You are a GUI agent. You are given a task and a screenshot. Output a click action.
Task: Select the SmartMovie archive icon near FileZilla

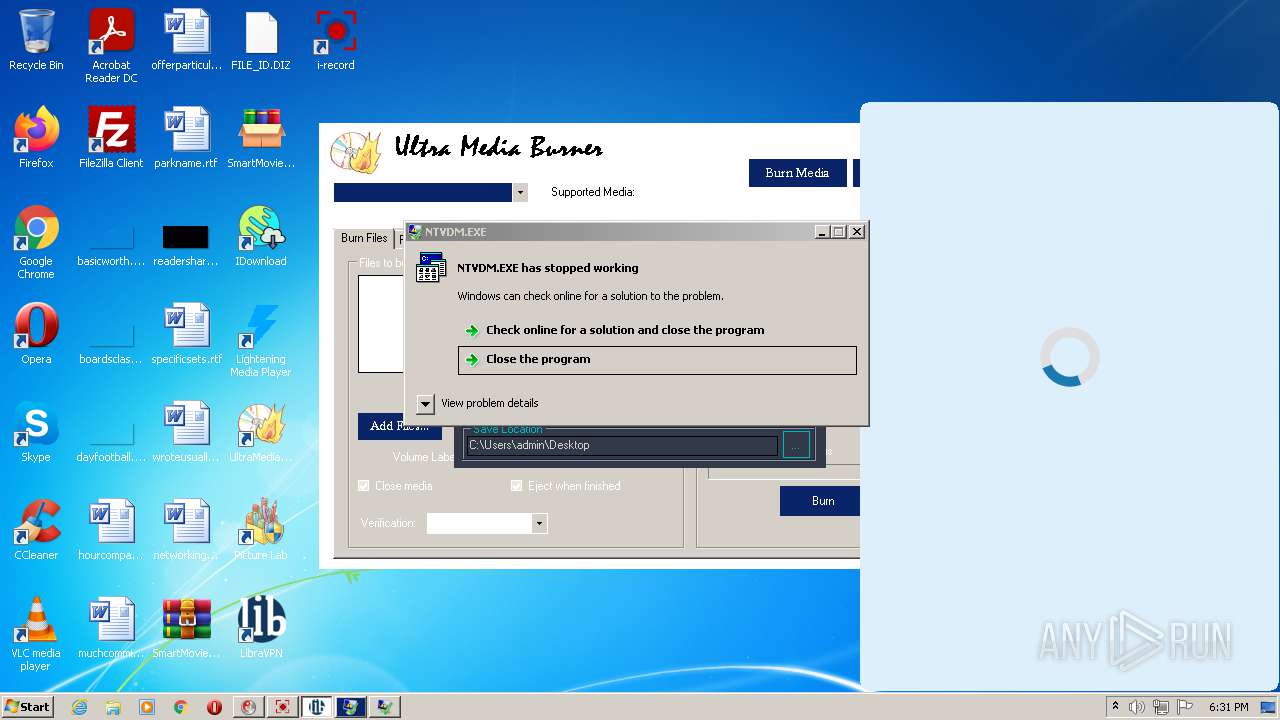pos(261,138)
